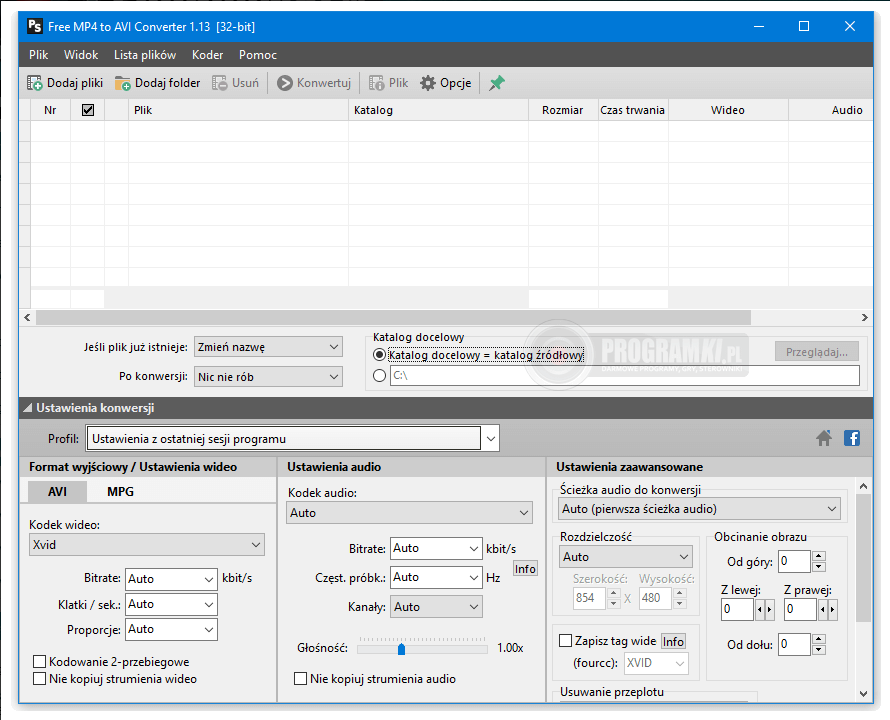Click the Plik column header in file list
This screenshot has width=890, height=720.
238,110
